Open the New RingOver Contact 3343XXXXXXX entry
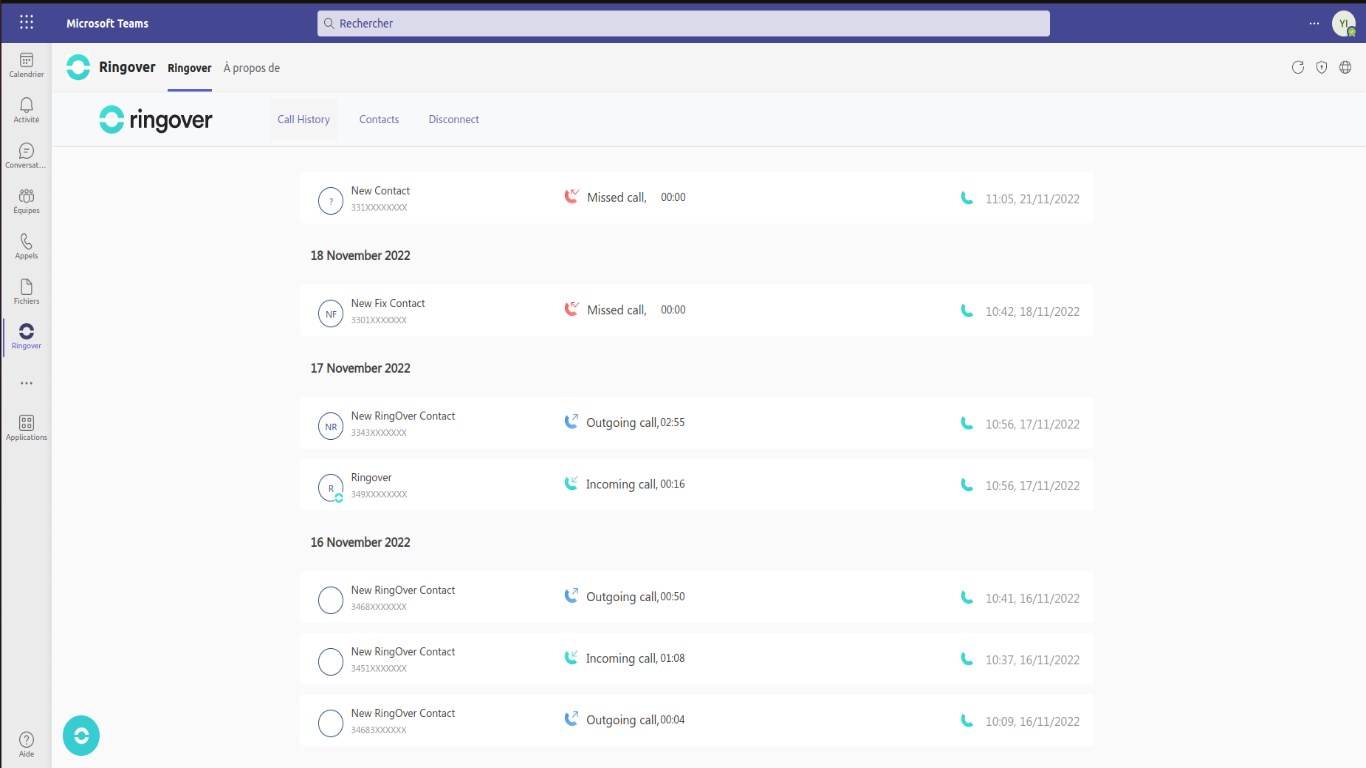Viewport: 1366px width, 768px height. pyautogui.click(x=697, y=423)
